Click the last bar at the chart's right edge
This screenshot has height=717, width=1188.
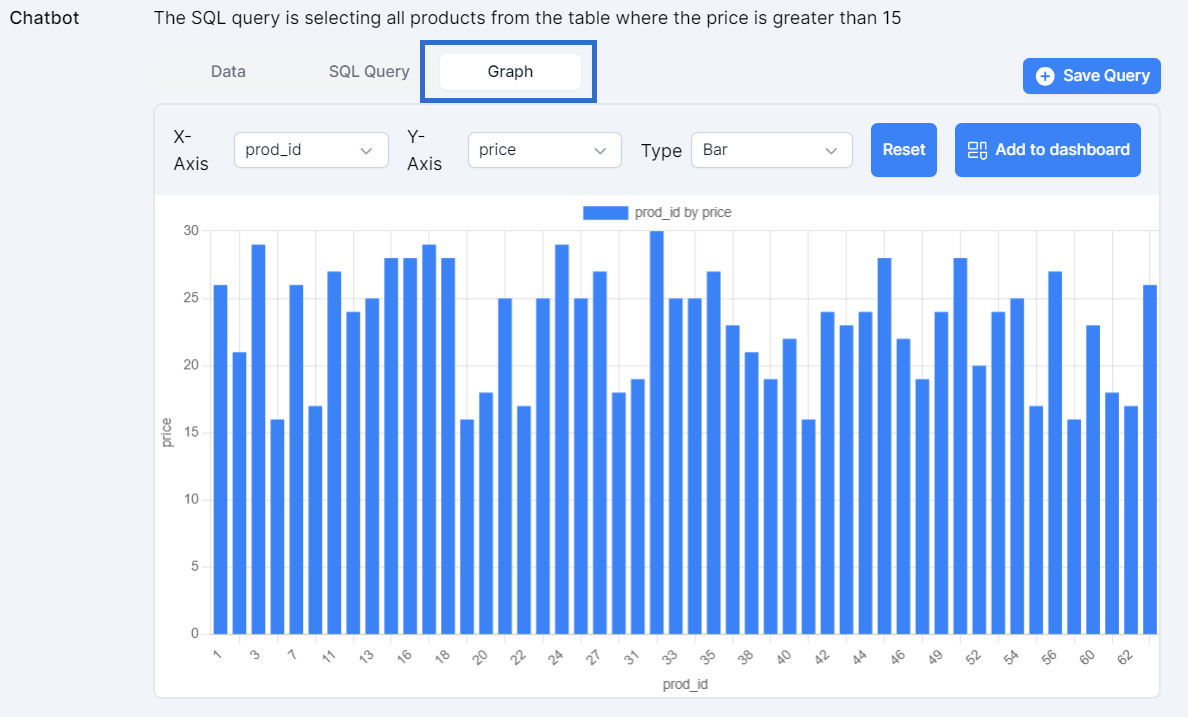pyautogui.click(x=1150, y=460)
